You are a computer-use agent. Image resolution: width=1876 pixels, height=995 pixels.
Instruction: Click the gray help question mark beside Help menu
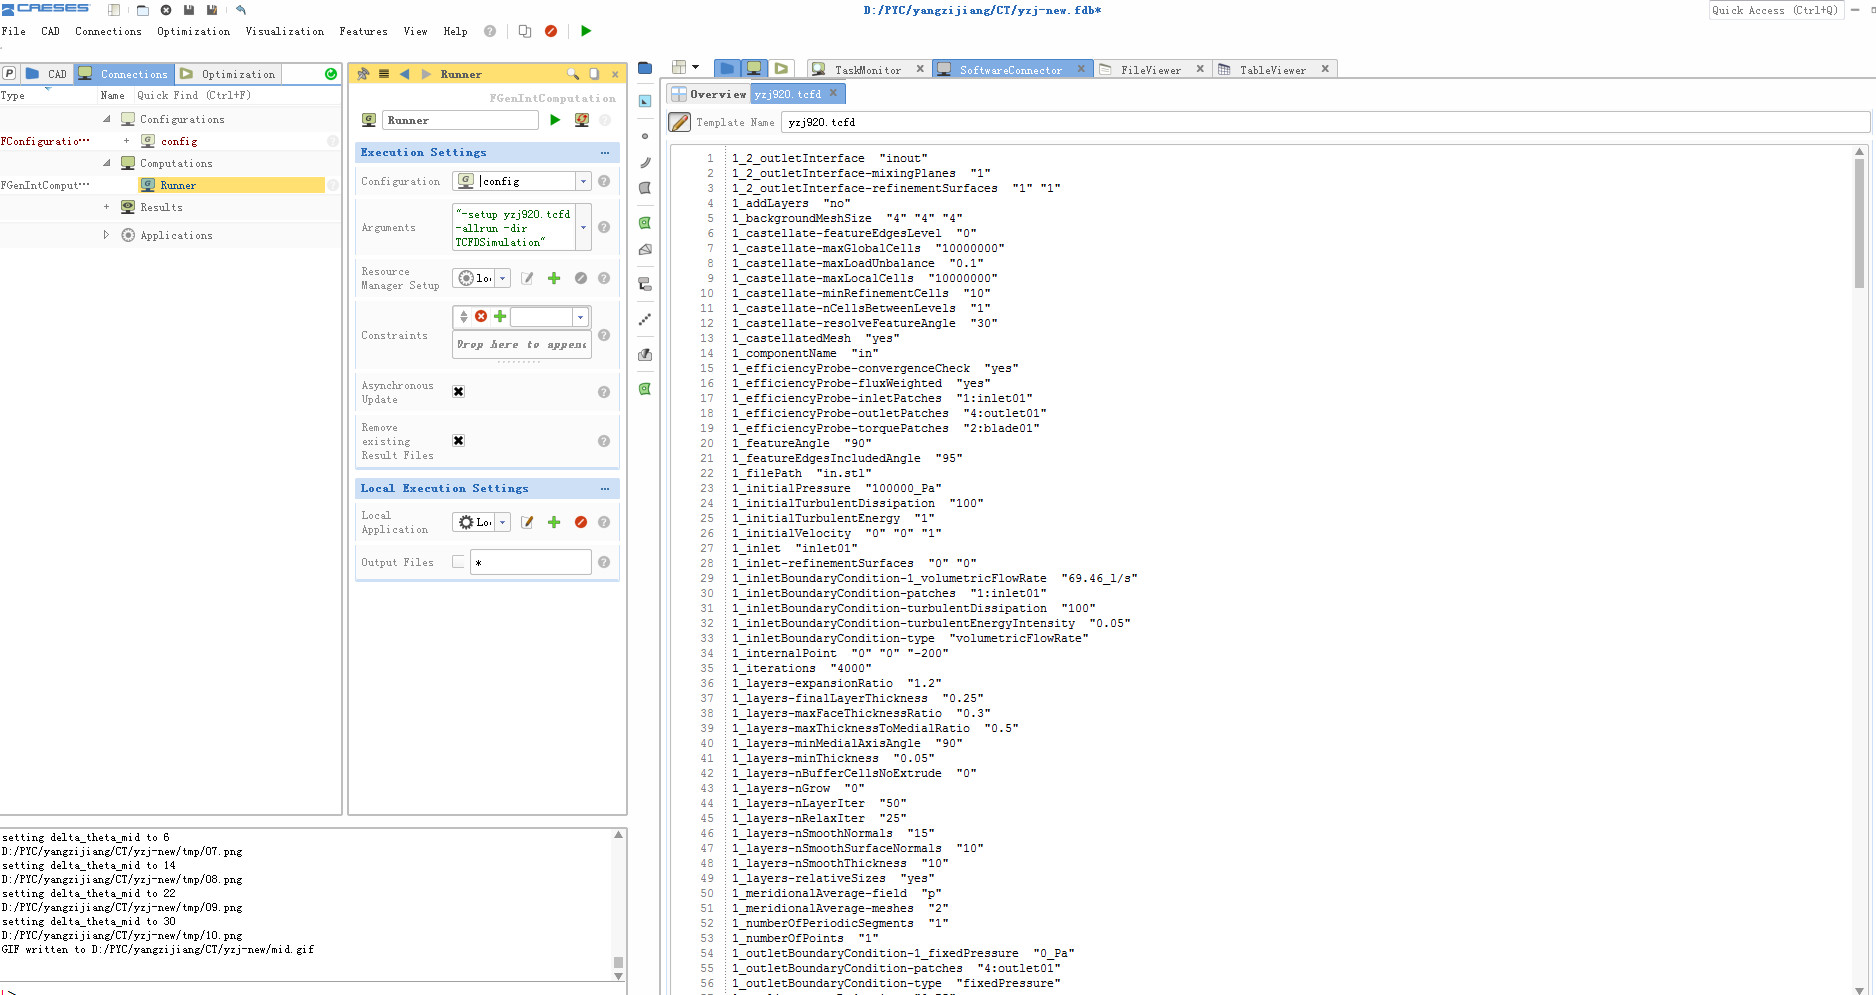pyautogui.click(x=490, y=31)
